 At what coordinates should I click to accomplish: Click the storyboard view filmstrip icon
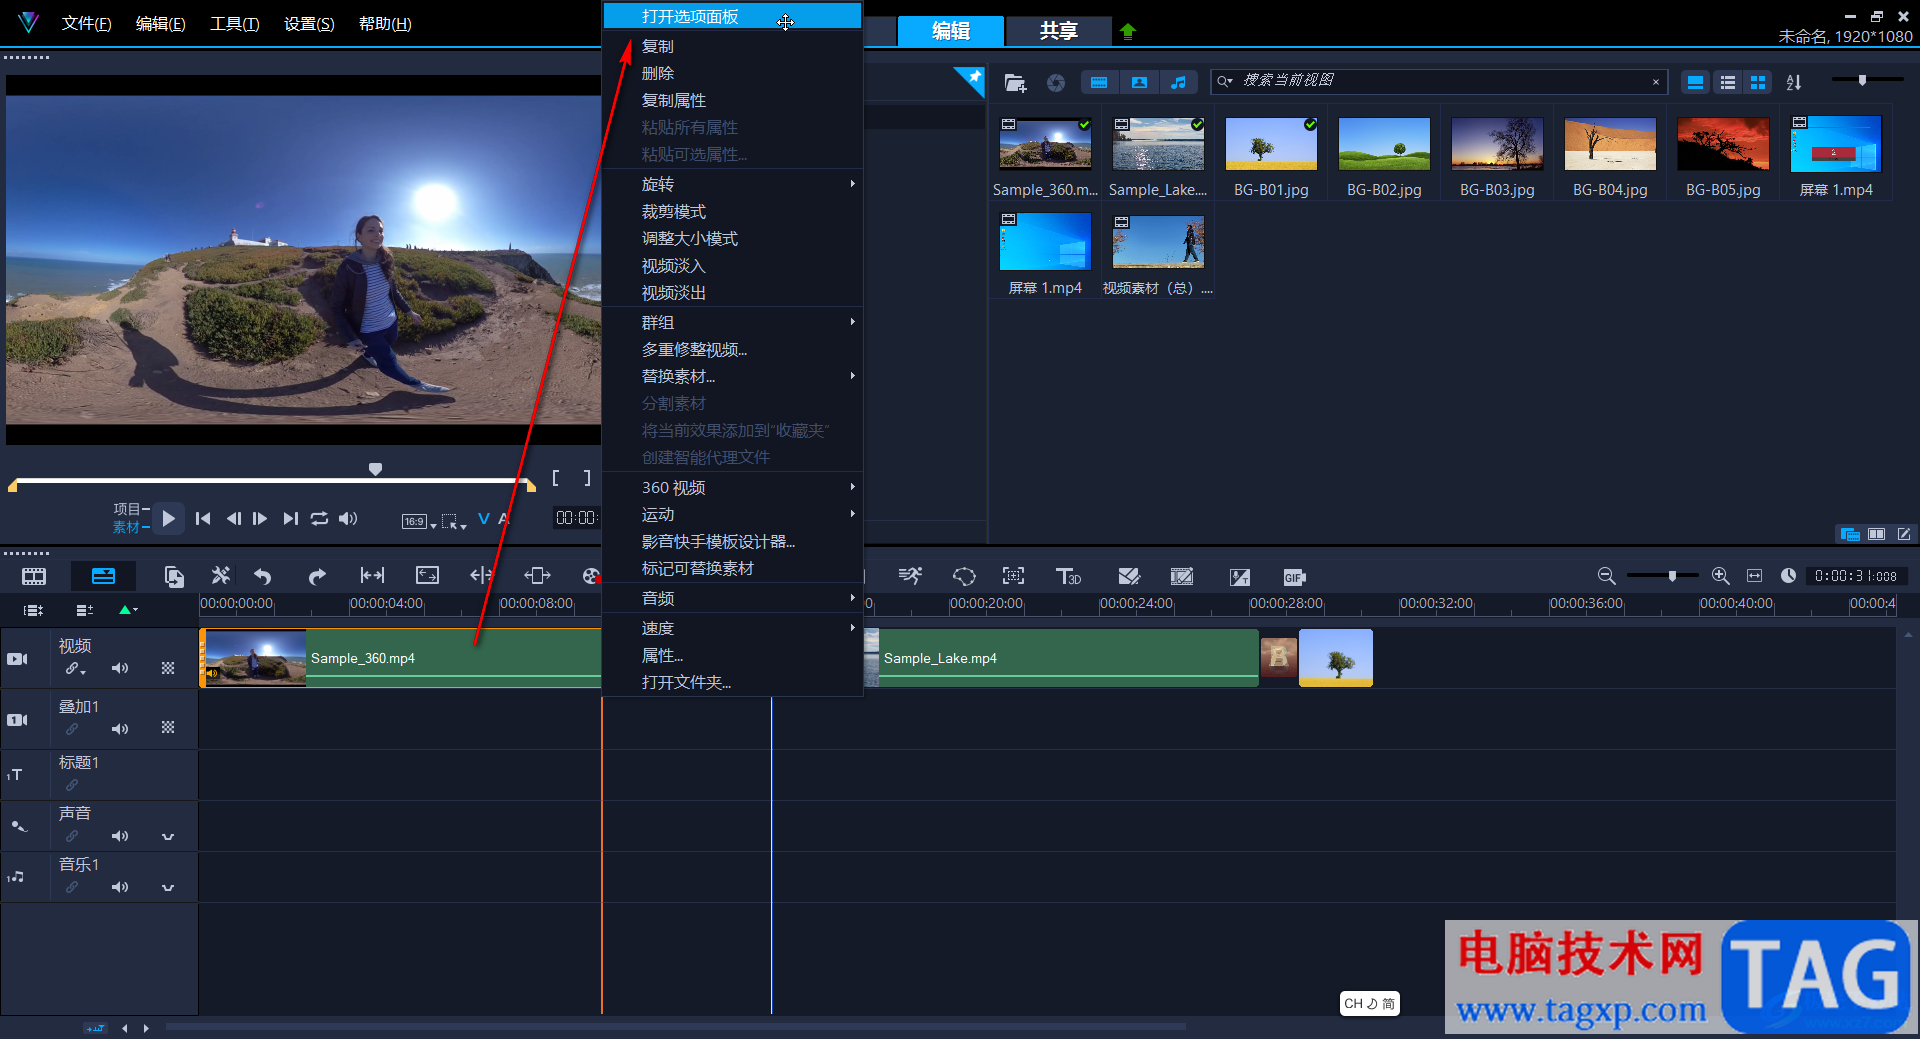34,576
